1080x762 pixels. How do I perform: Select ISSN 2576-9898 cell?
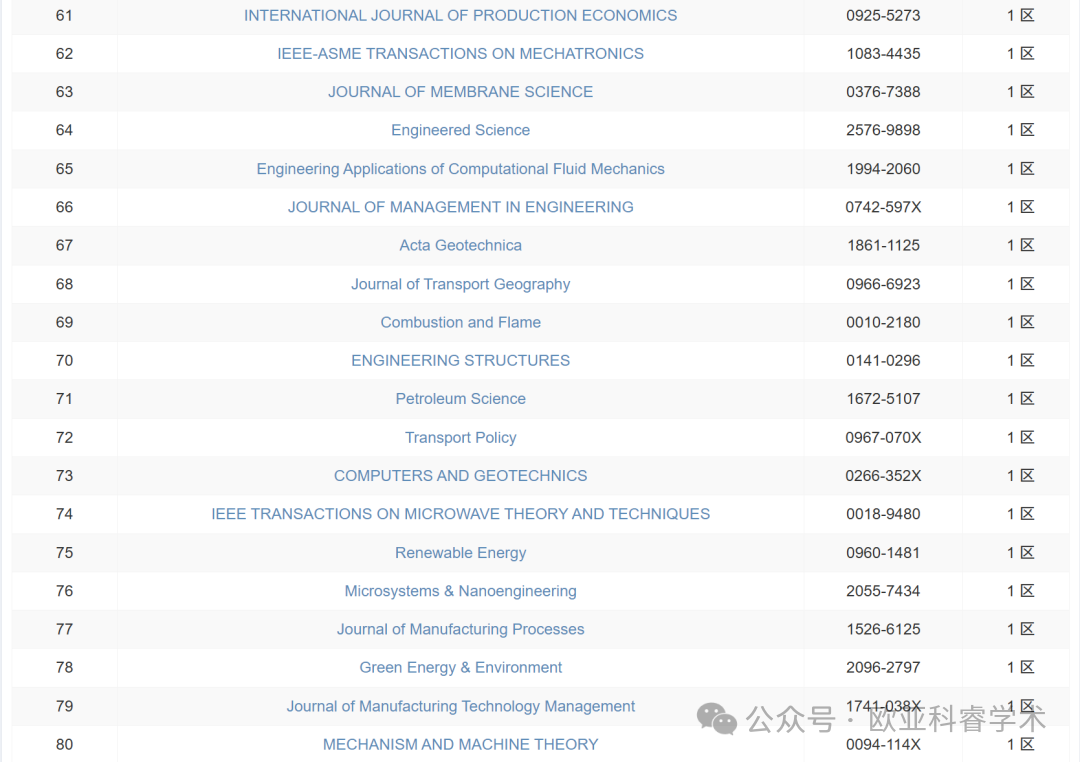[x=883, y=130]
